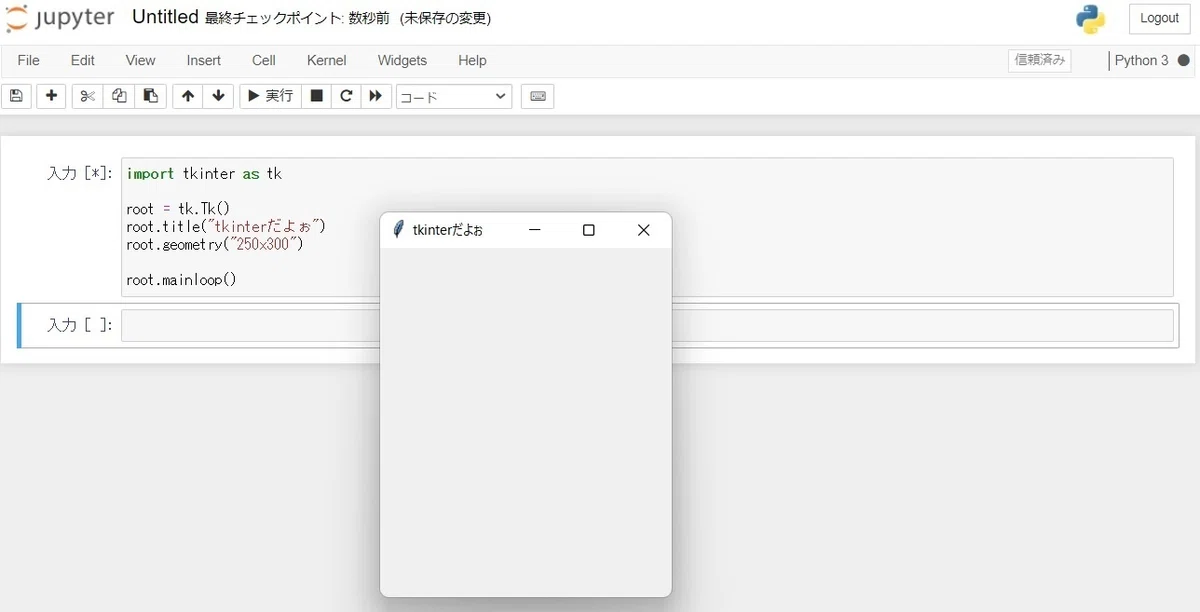The height and width of the screenshot is (612, 1200).
Task: Restart and run all cells icon
Action: (x=375, y=96)
